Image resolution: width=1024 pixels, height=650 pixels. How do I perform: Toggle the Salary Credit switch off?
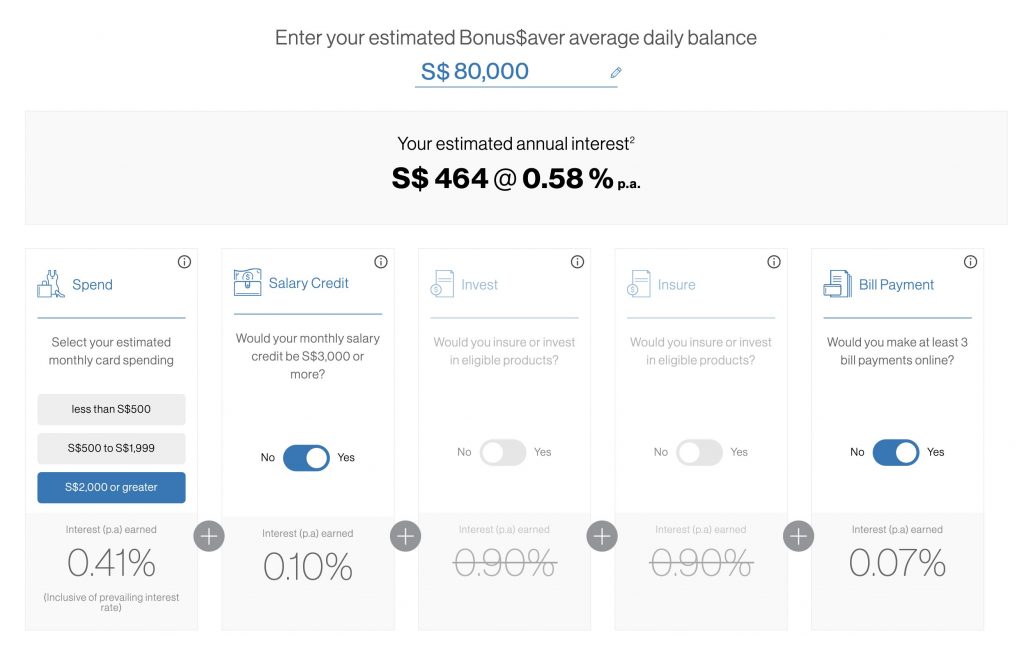click(306, 458)
